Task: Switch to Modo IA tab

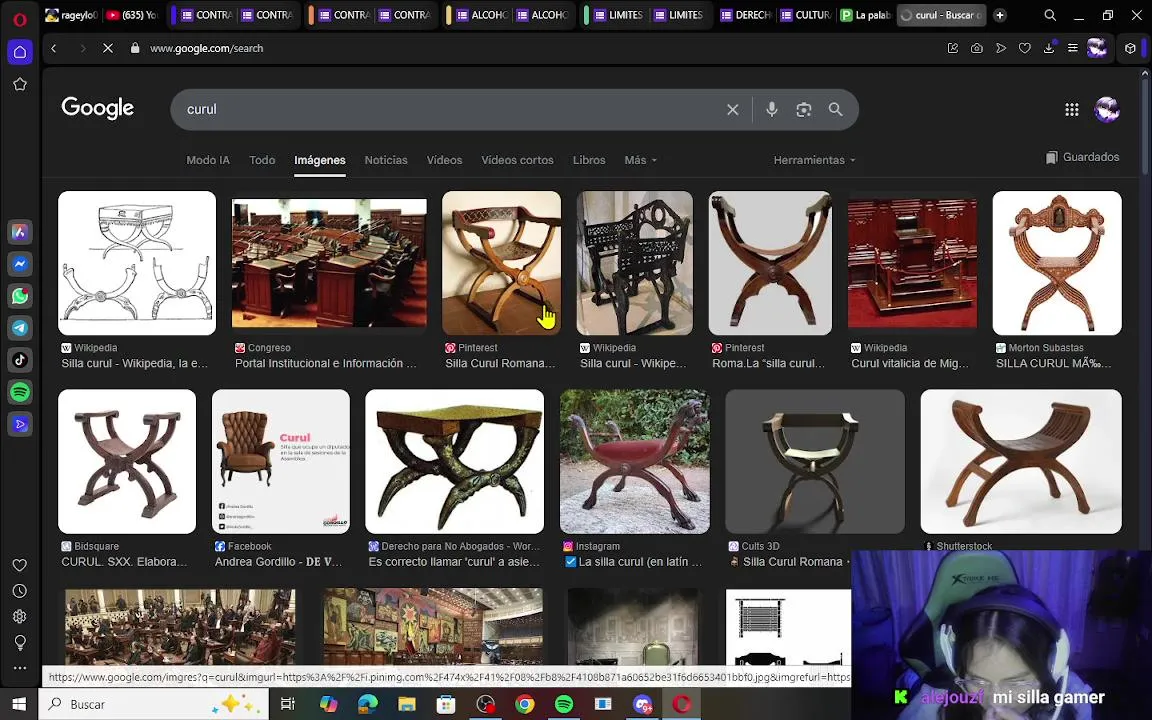Action: point(208,160)
